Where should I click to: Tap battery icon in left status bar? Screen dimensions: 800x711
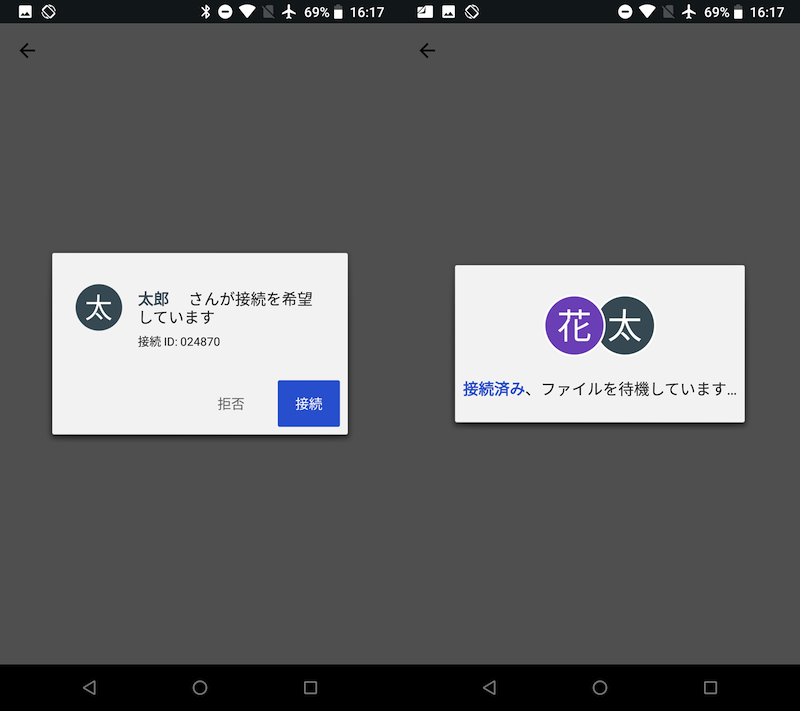338,12
